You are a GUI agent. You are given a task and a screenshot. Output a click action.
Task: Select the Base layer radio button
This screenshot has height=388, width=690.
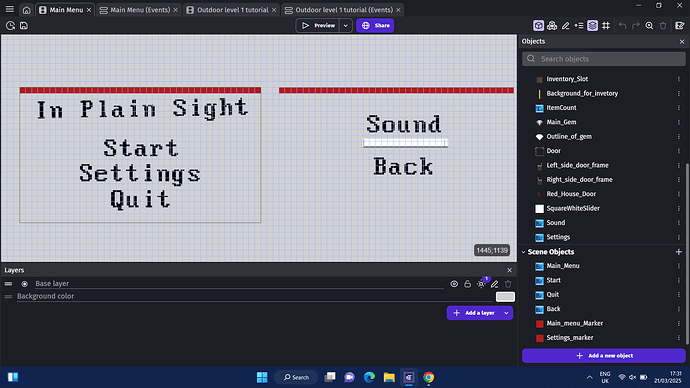click(25, 284)
